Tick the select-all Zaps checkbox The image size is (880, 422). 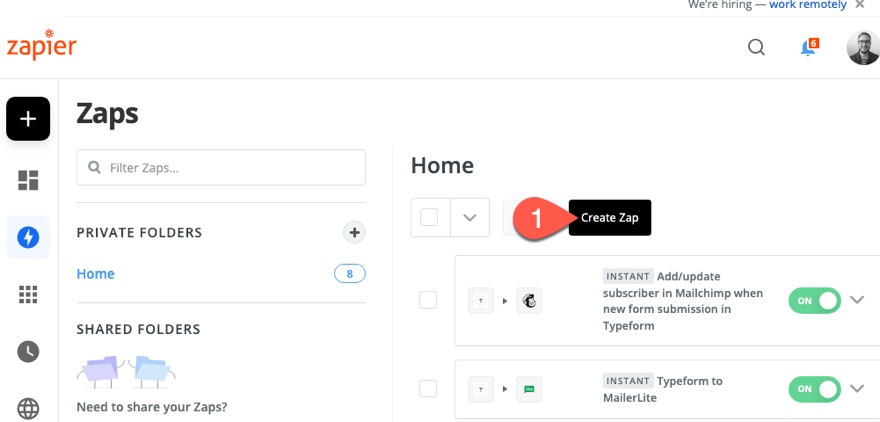click(430, 217)
